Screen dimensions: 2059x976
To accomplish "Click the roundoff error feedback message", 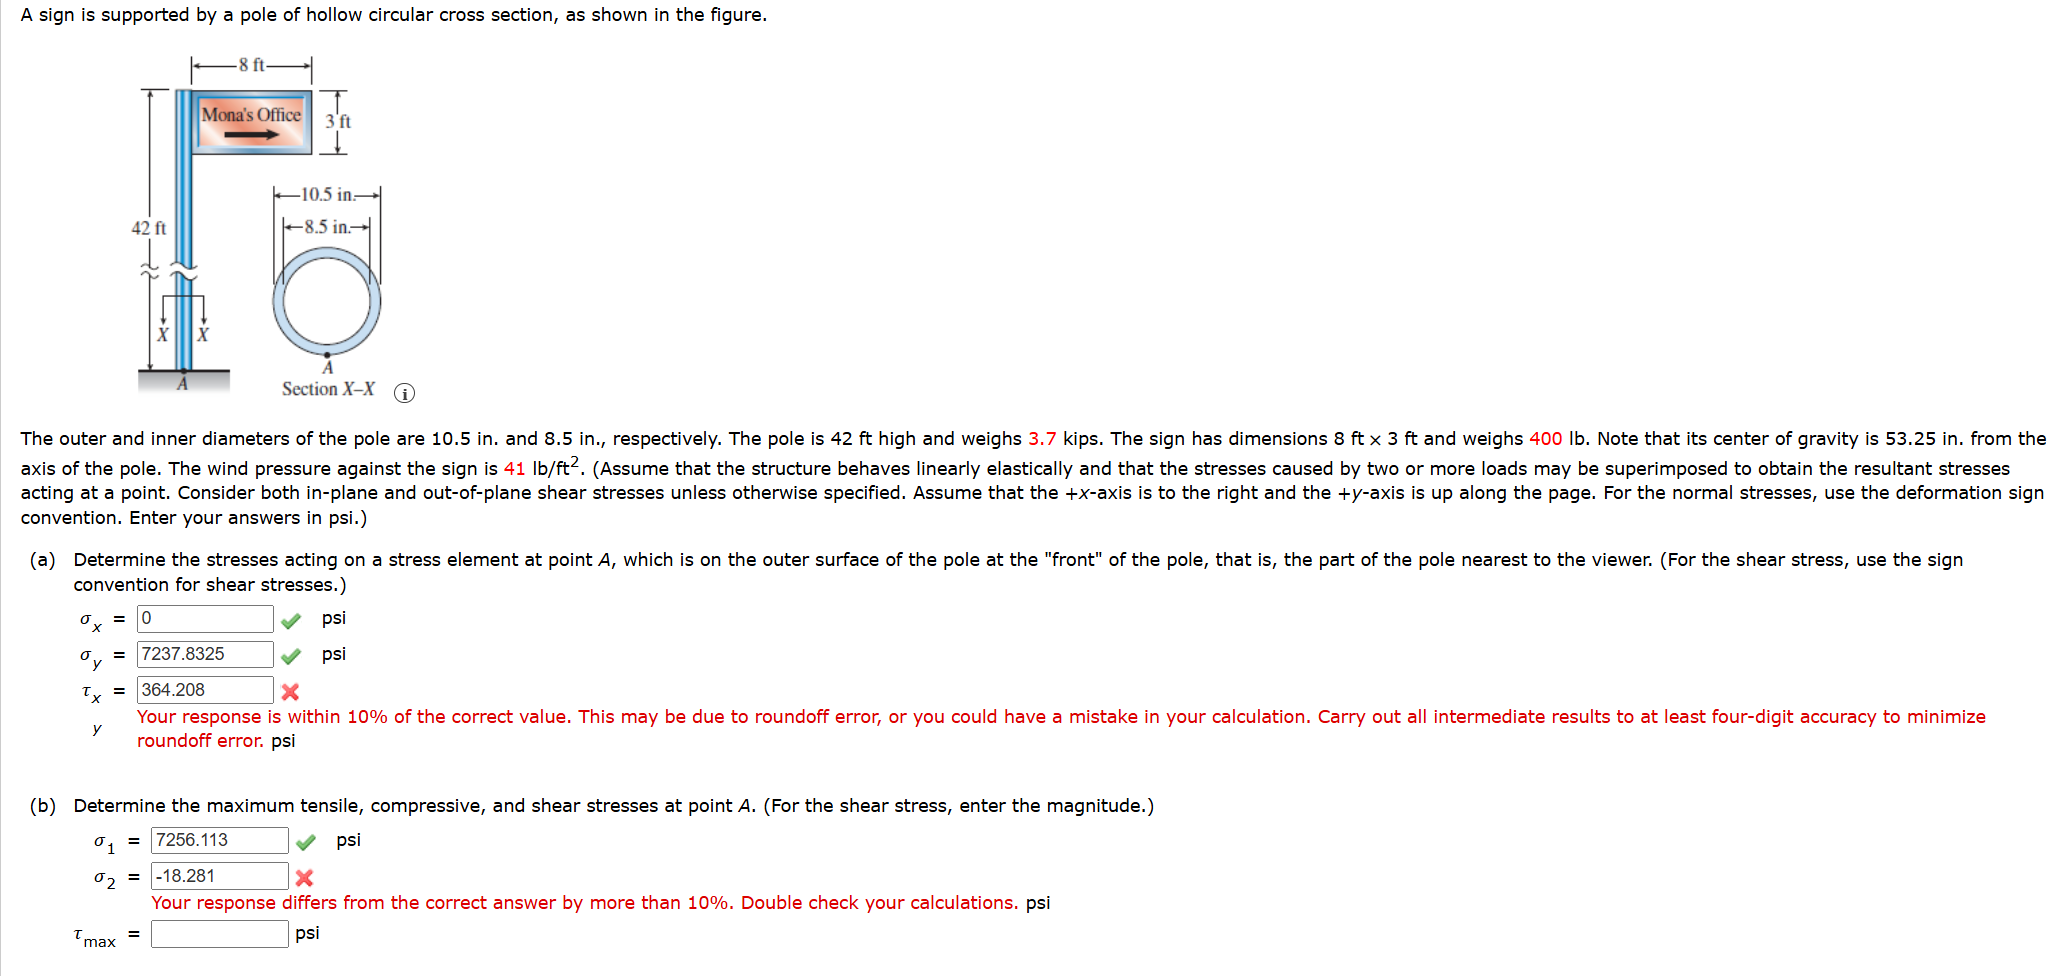I will tap(1061, 728).
